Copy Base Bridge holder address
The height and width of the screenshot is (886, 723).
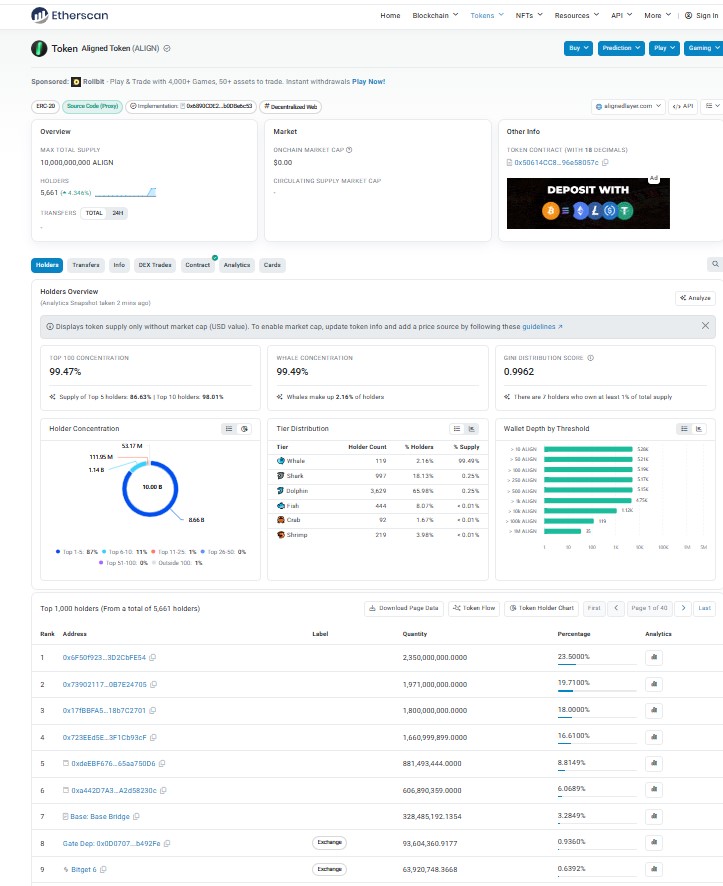click(x=136, y=816)
